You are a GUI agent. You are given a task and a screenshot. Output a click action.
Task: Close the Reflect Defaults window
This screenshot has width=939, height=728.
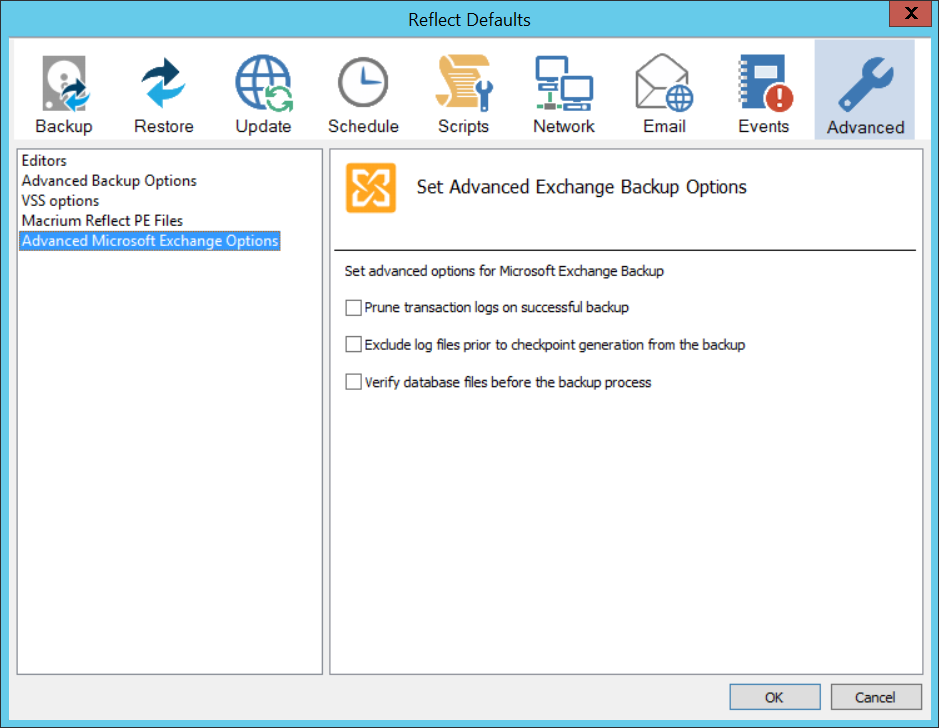(x=910, y=13)
